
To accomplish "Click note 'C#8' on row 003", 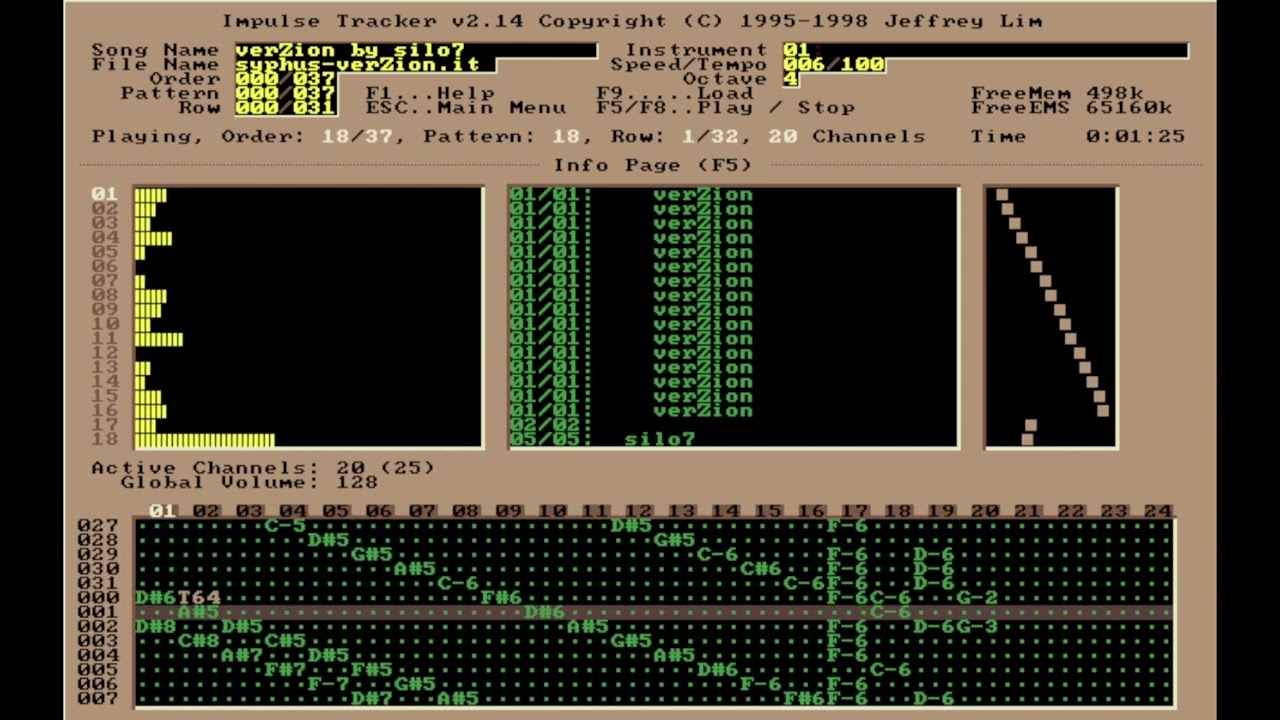I will pos(198,641).
